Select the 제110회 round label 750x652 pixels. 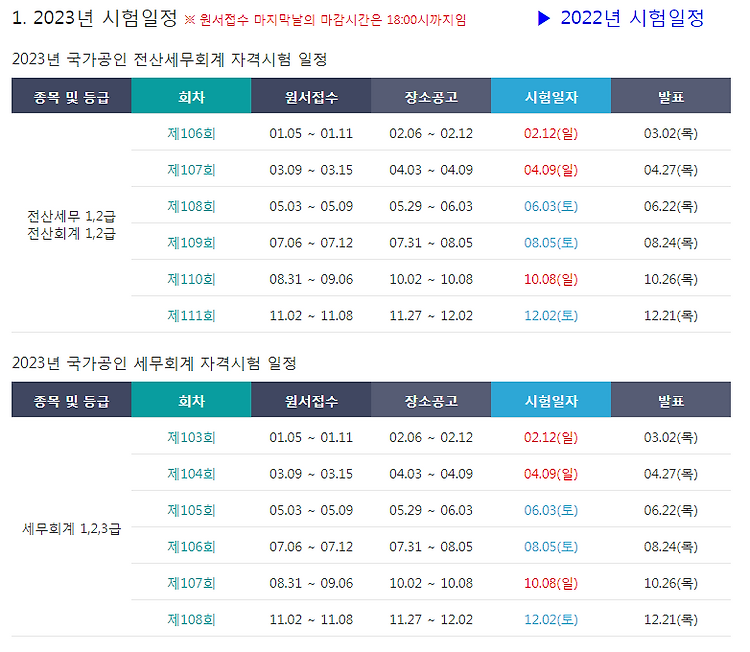pos(191,279)
